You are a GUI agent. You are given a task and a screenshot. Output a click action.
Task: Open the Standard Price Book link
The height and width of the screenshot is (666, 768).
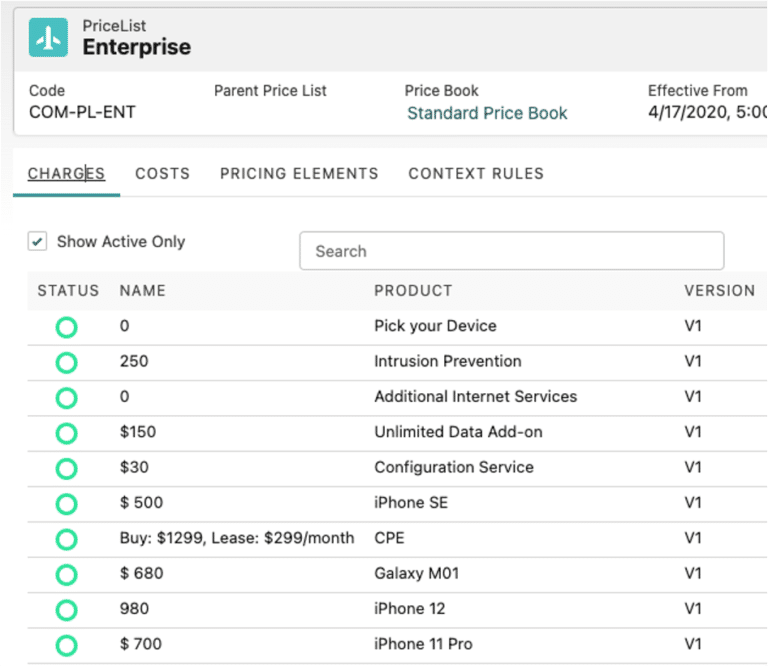[487, 113]
